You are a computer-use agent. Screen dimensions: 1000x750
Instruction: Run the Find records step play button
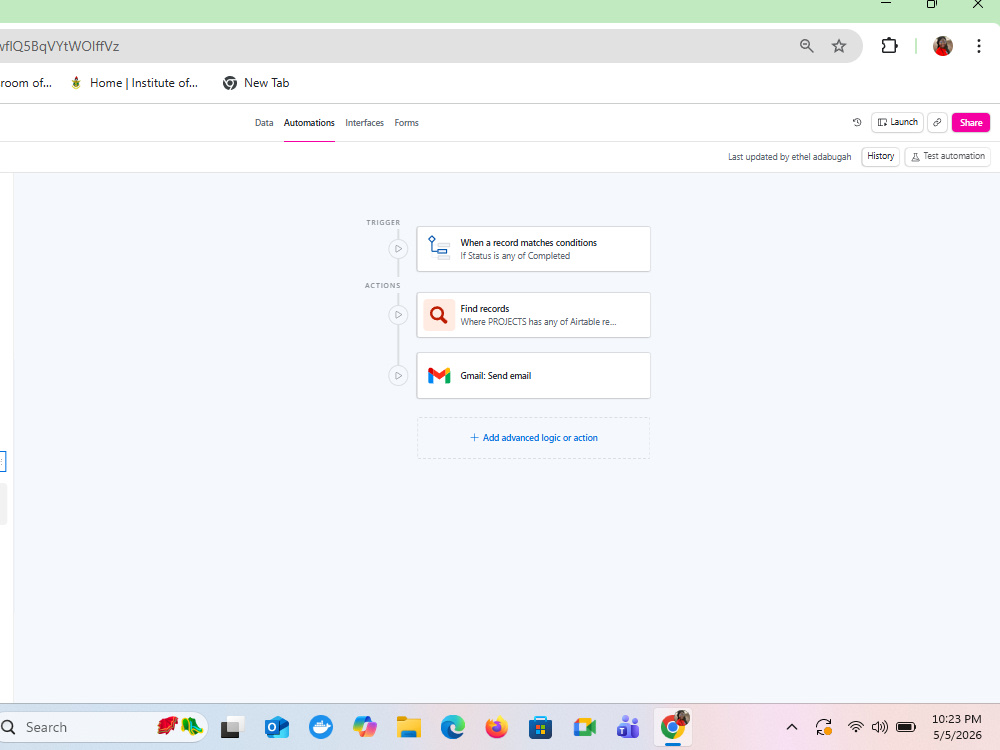pyautogui.click(x=398, y=314)
